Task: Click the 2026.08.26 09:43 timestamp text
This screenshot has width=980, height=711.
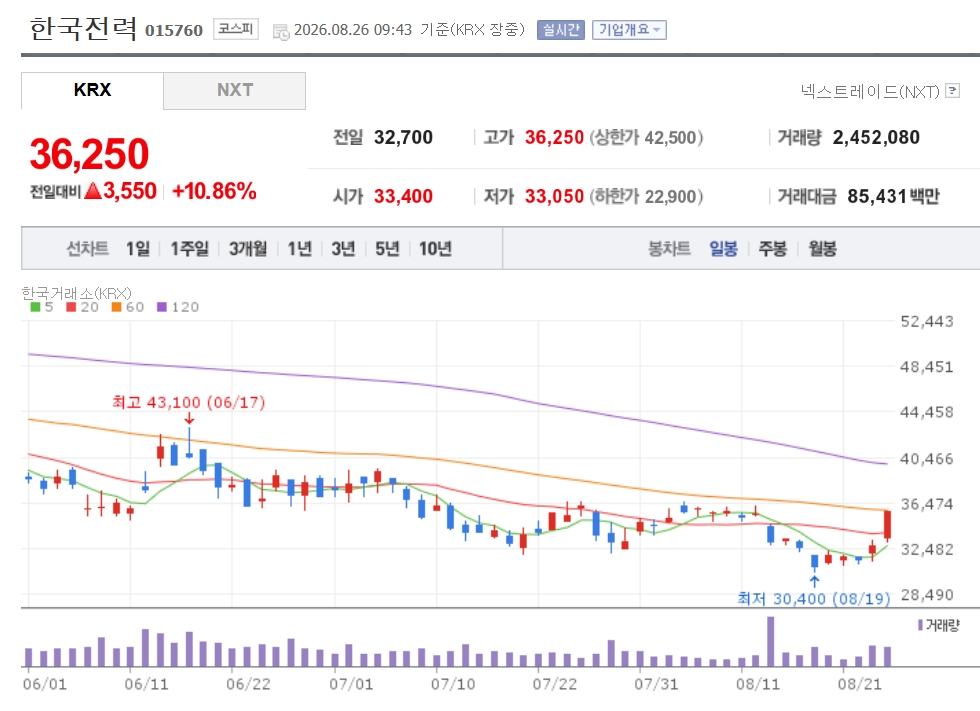Action: click(353, 30)
